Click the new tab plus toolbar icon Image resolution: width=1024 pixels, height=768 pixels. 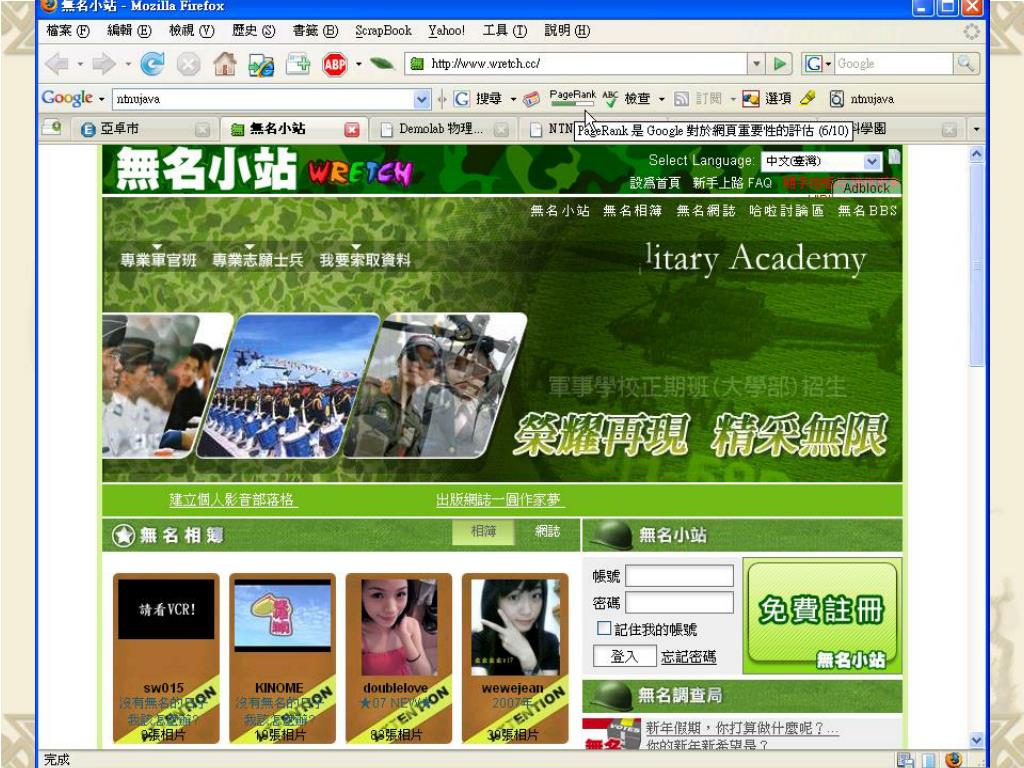click(x=298, y=64)
